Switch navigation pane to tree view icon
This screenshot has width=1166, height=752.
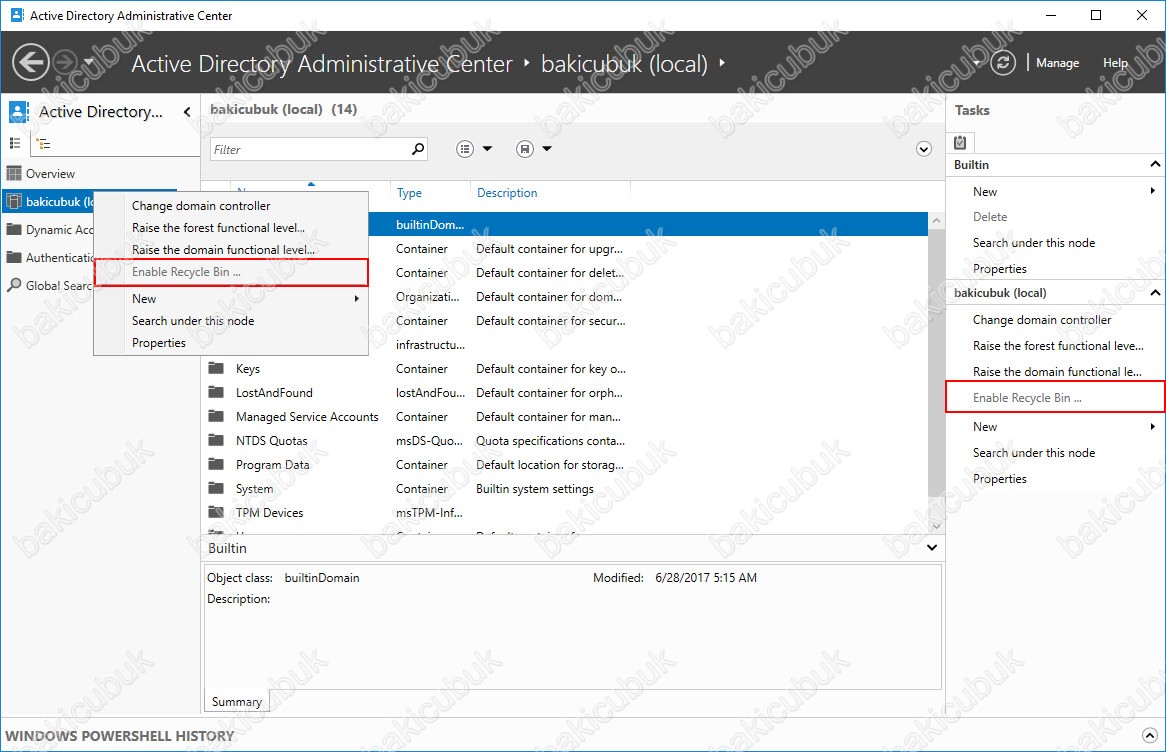pos(44,144)
